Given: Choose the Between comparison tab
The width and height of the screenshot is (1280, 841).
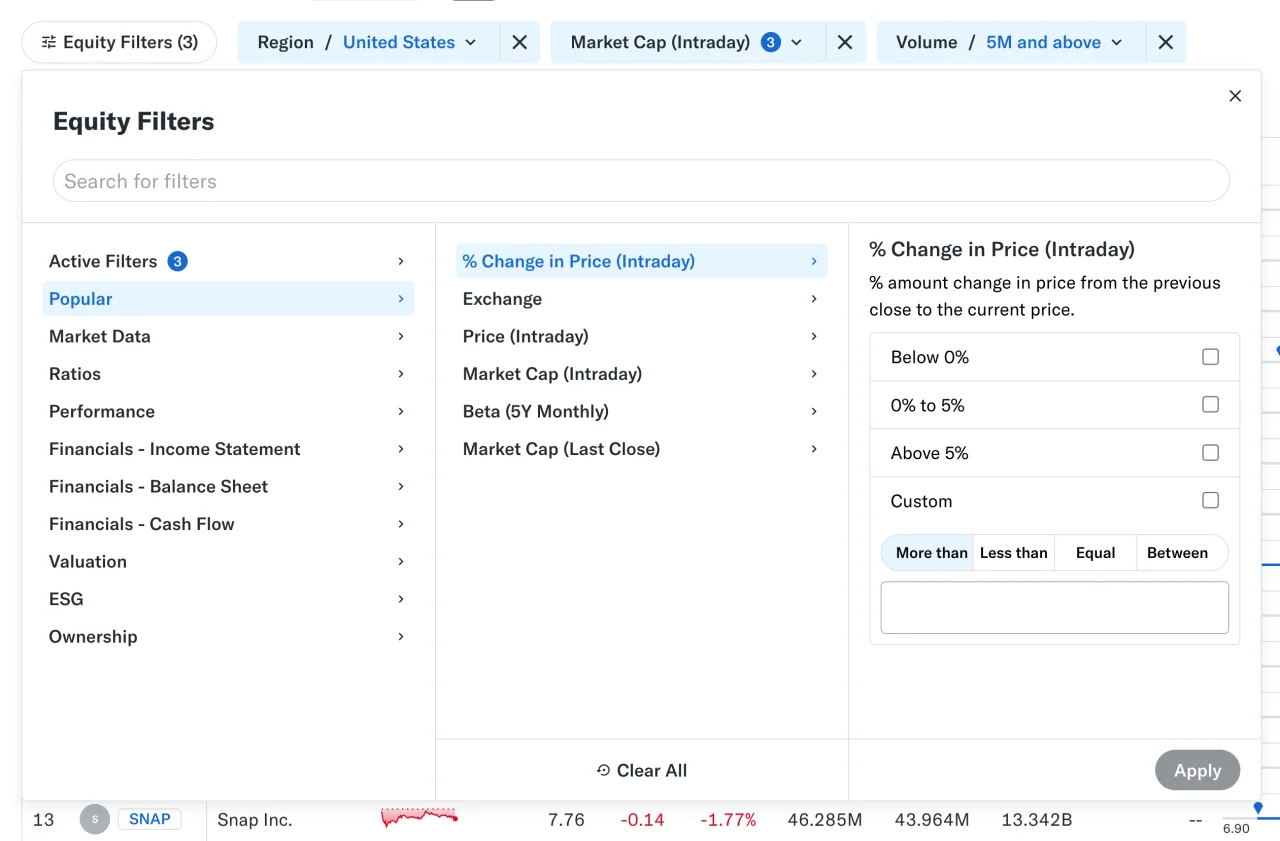Looking at the screenshot, I should coord(1177,553).
